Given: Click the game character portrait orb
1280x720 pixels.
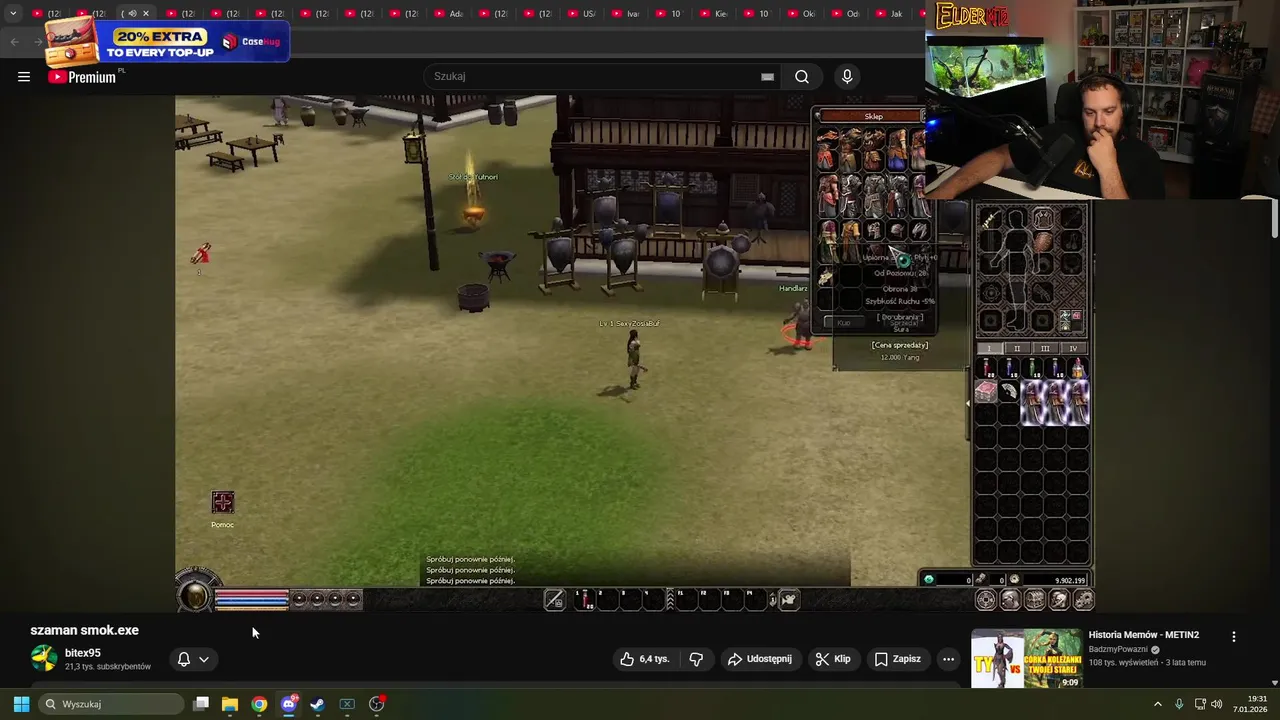Looking at the screenshot, I should click(x=196, y=595).
